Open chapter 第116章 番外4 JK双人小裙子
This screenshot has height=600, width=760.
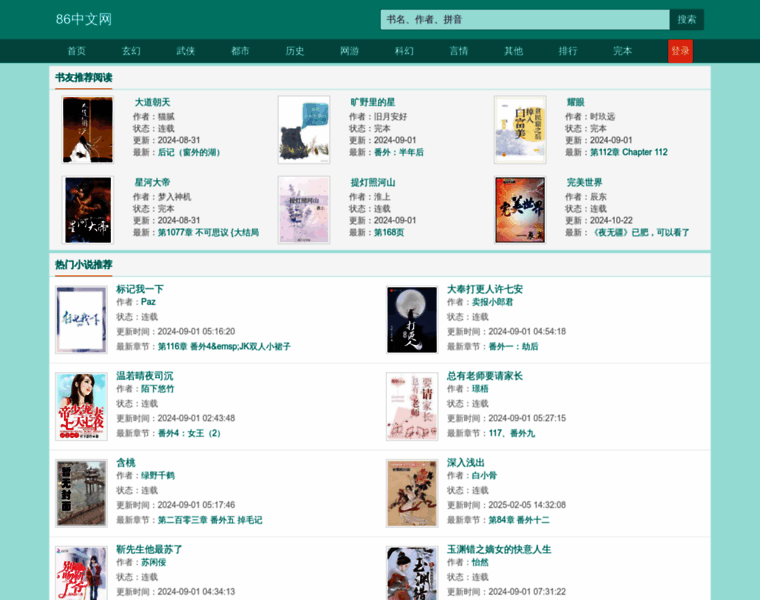click(x=224, y=347)
